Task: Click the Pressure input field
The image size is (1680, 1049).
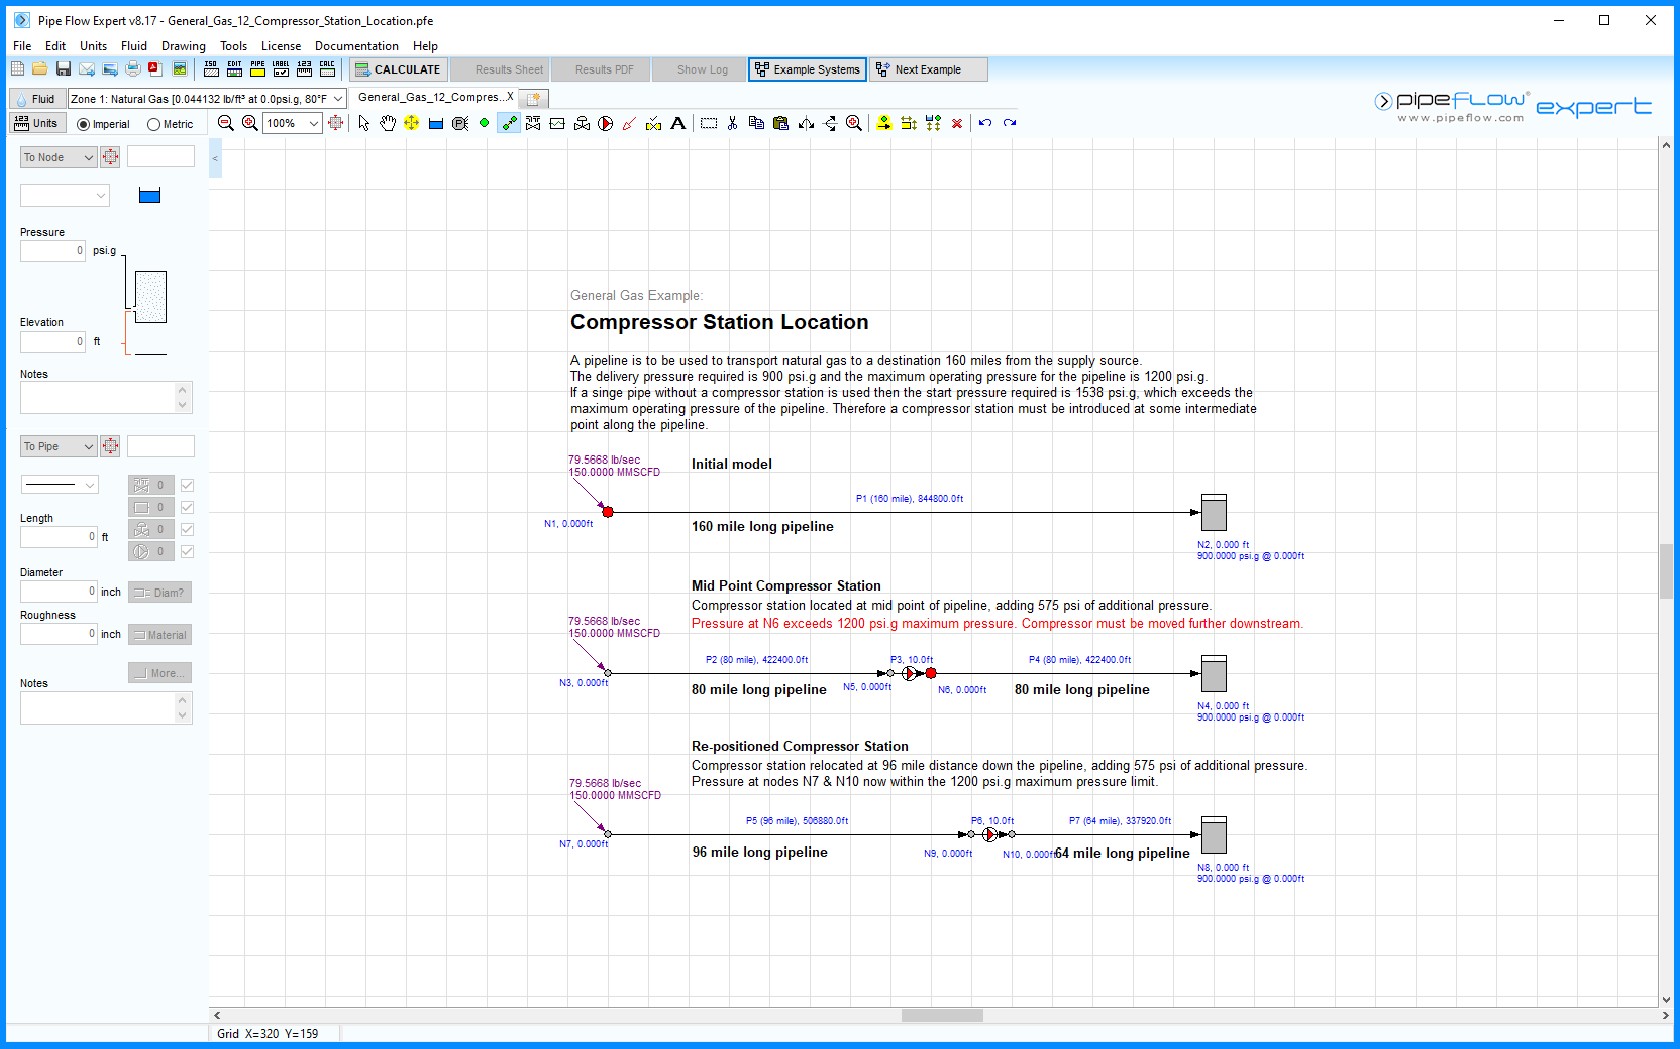Action: (x=53, y=251)
